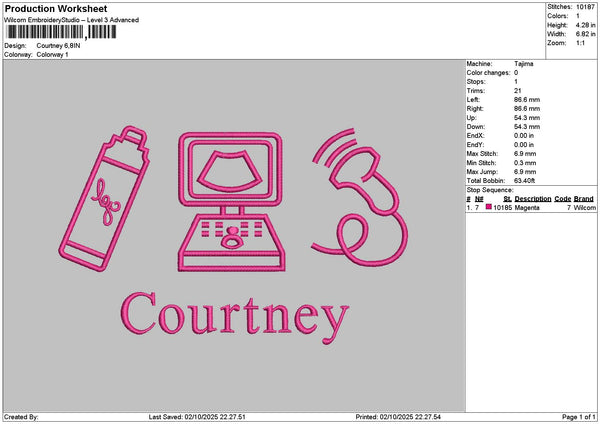Select the ultrasound machine keyboard console

coord(230,242)
